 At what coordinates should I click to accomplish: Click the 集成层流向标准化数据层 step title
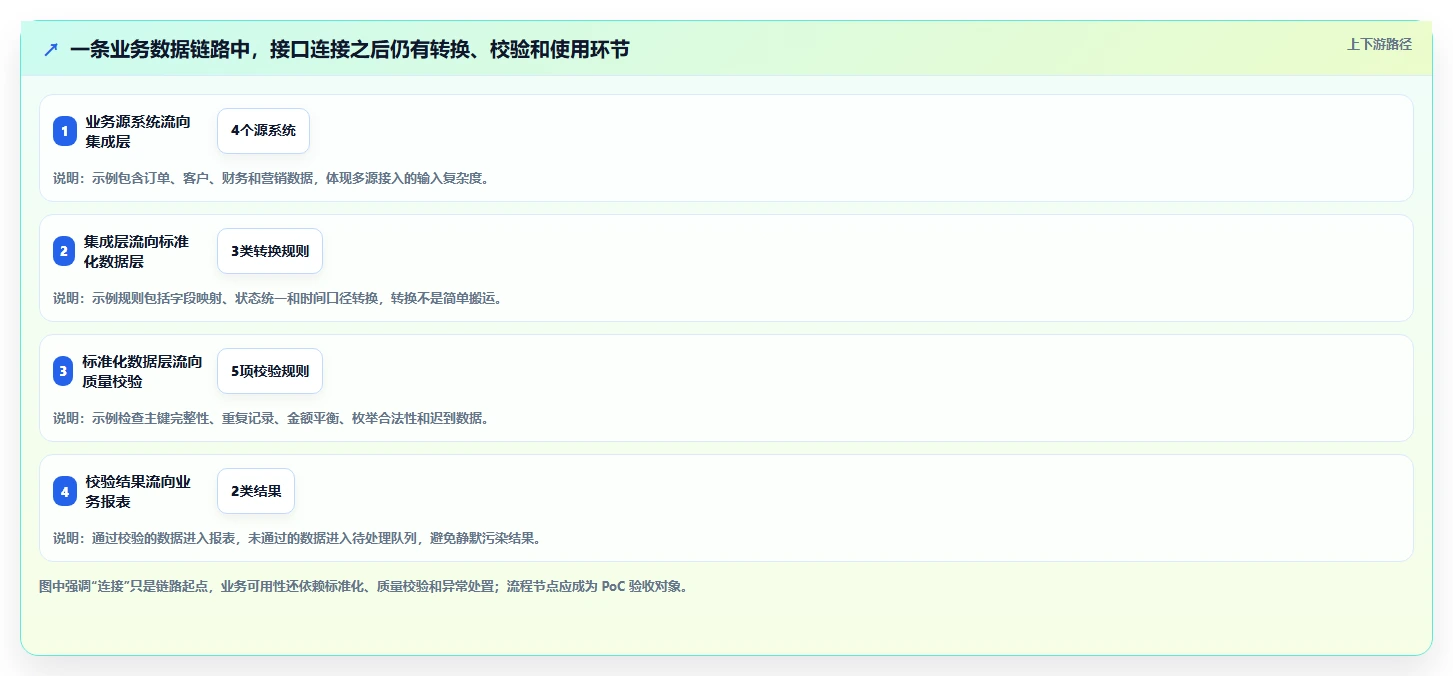136,251
